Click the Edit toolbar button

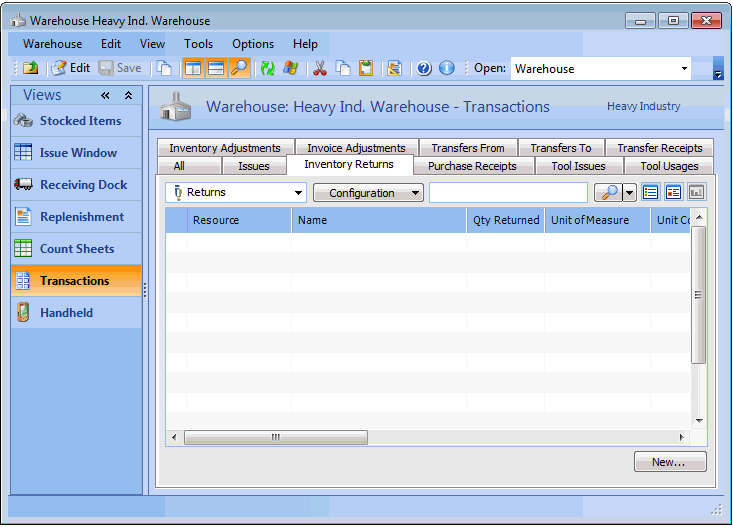[x=71, y=68]
